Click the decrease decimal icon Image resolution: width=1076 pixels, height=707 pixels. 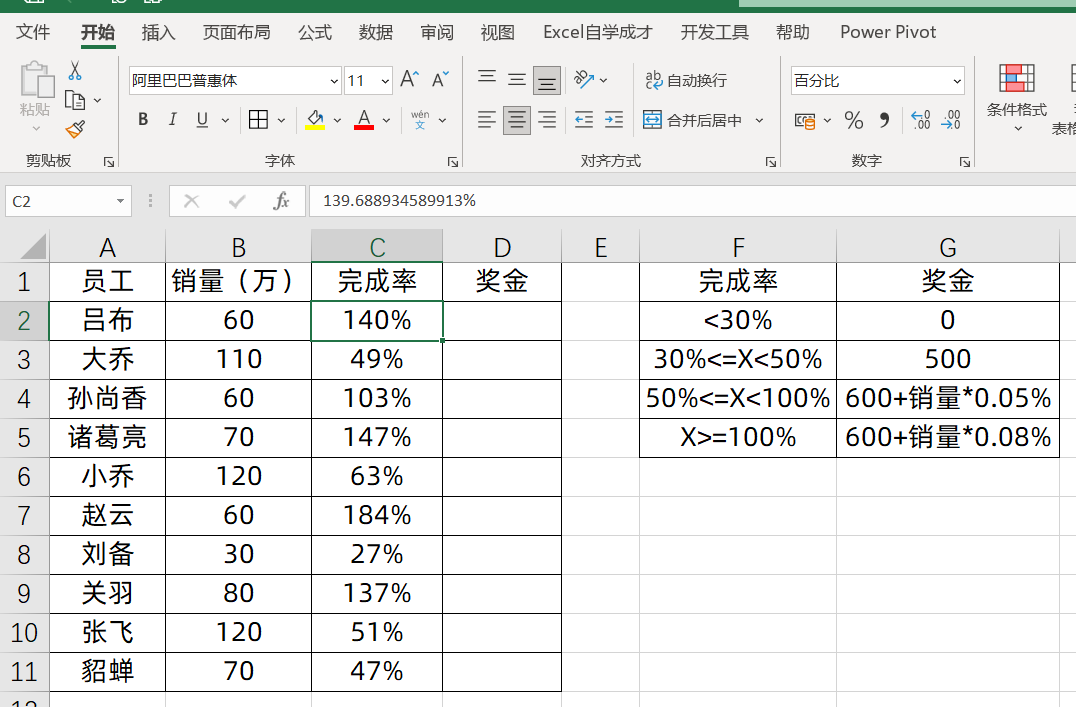coord(950,120)
